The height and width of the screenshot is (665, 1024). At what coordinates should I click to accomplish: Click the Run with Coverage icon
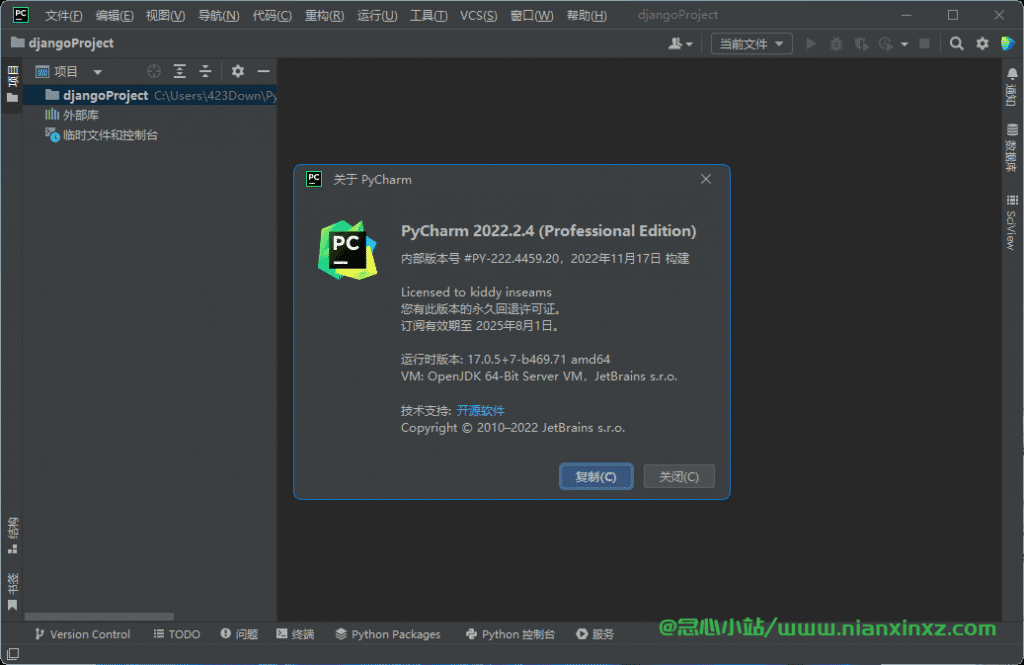point(861,44)
